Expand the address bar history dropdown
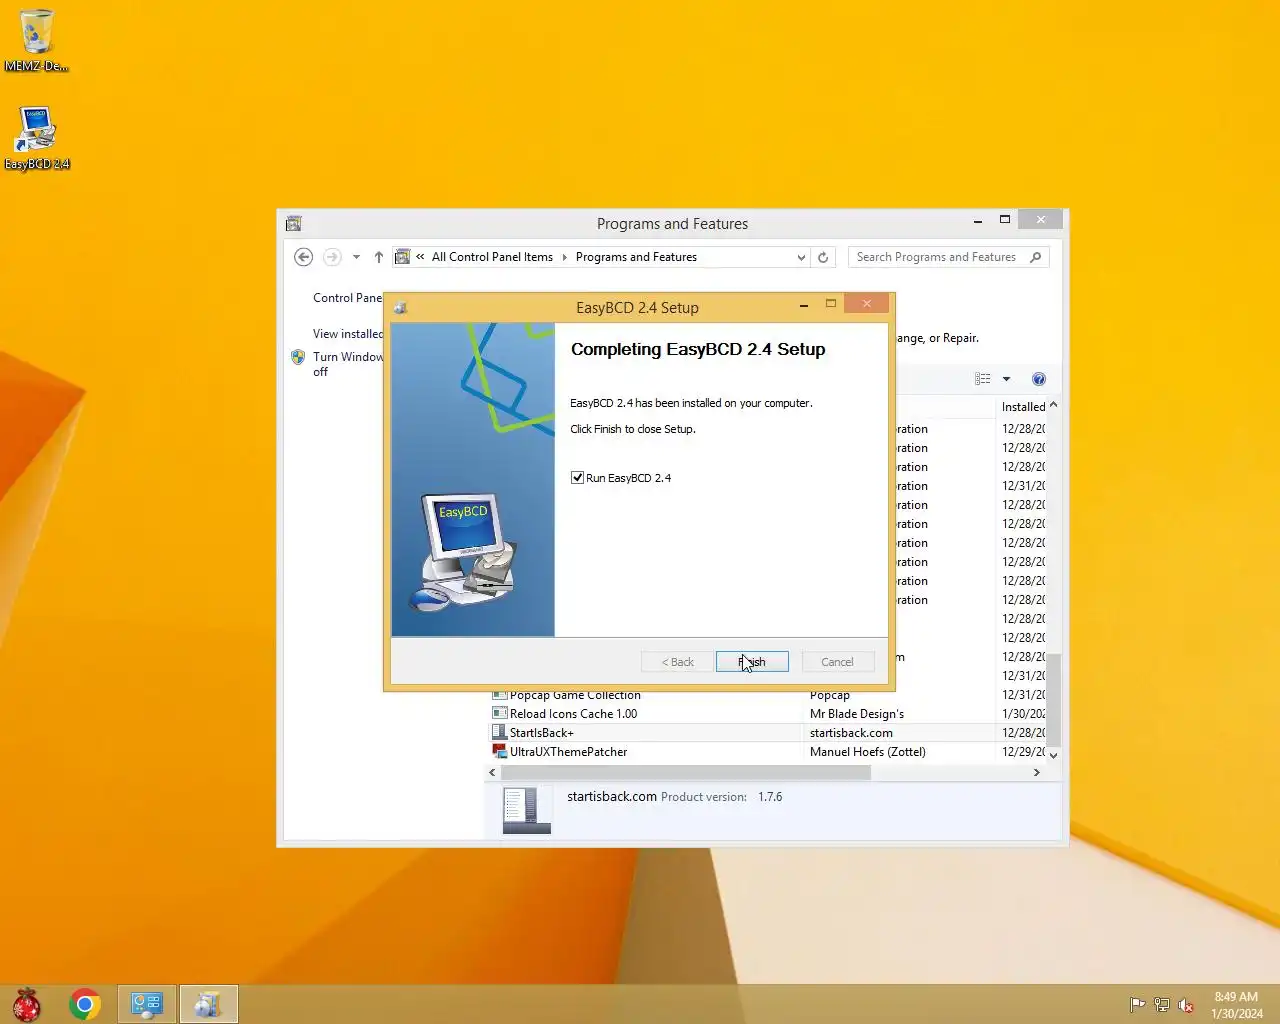Viewport: 1280px width, 1024px height. click(x=801, y=257)
